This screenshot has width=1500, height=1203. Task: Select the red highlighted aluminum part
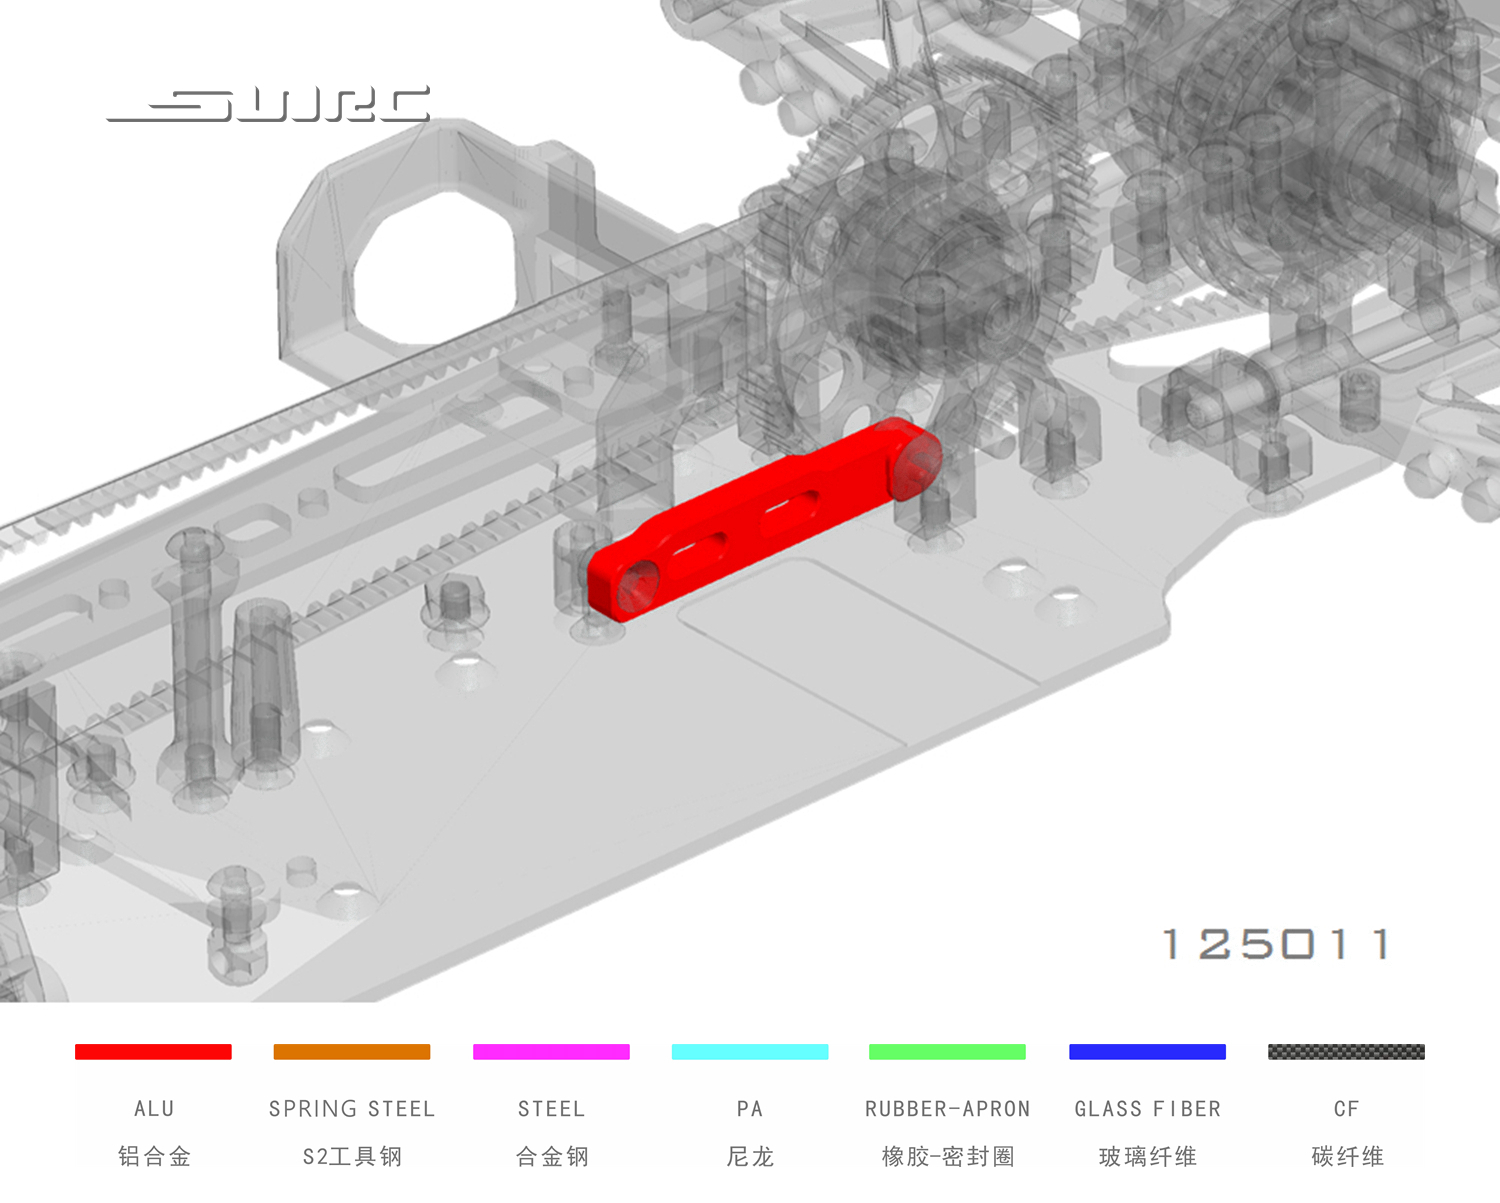pyautogui.click(x=760, y=520)
